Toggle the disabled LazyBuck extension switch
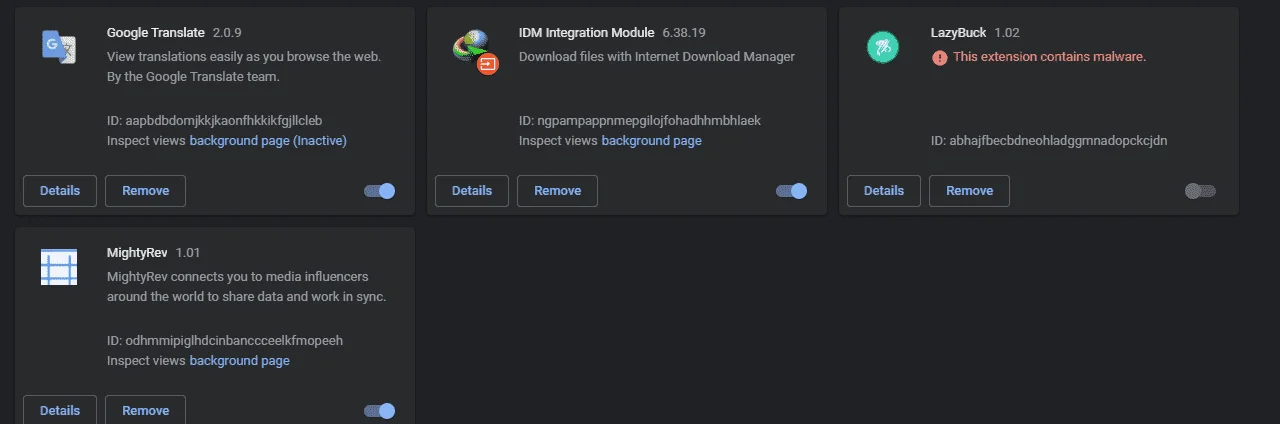The image size is (1280, 424). (x=1200, y=191)
